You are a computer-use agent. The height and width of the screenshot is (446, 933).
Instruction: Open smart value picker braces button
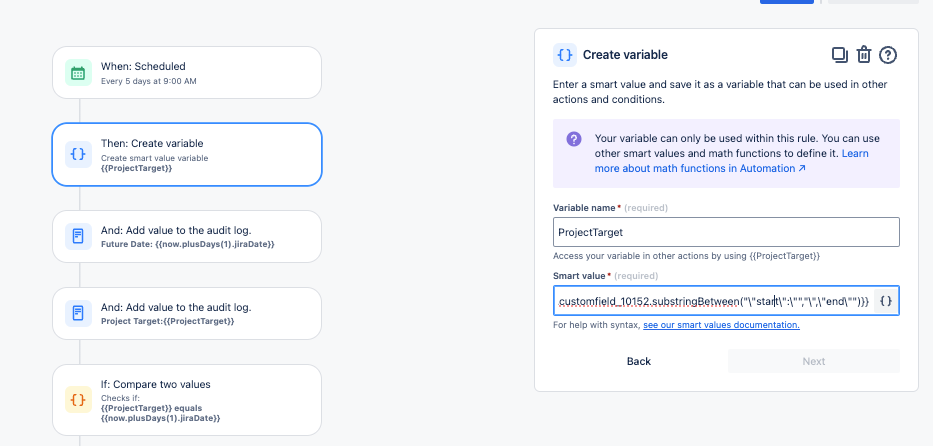(885, 301)
